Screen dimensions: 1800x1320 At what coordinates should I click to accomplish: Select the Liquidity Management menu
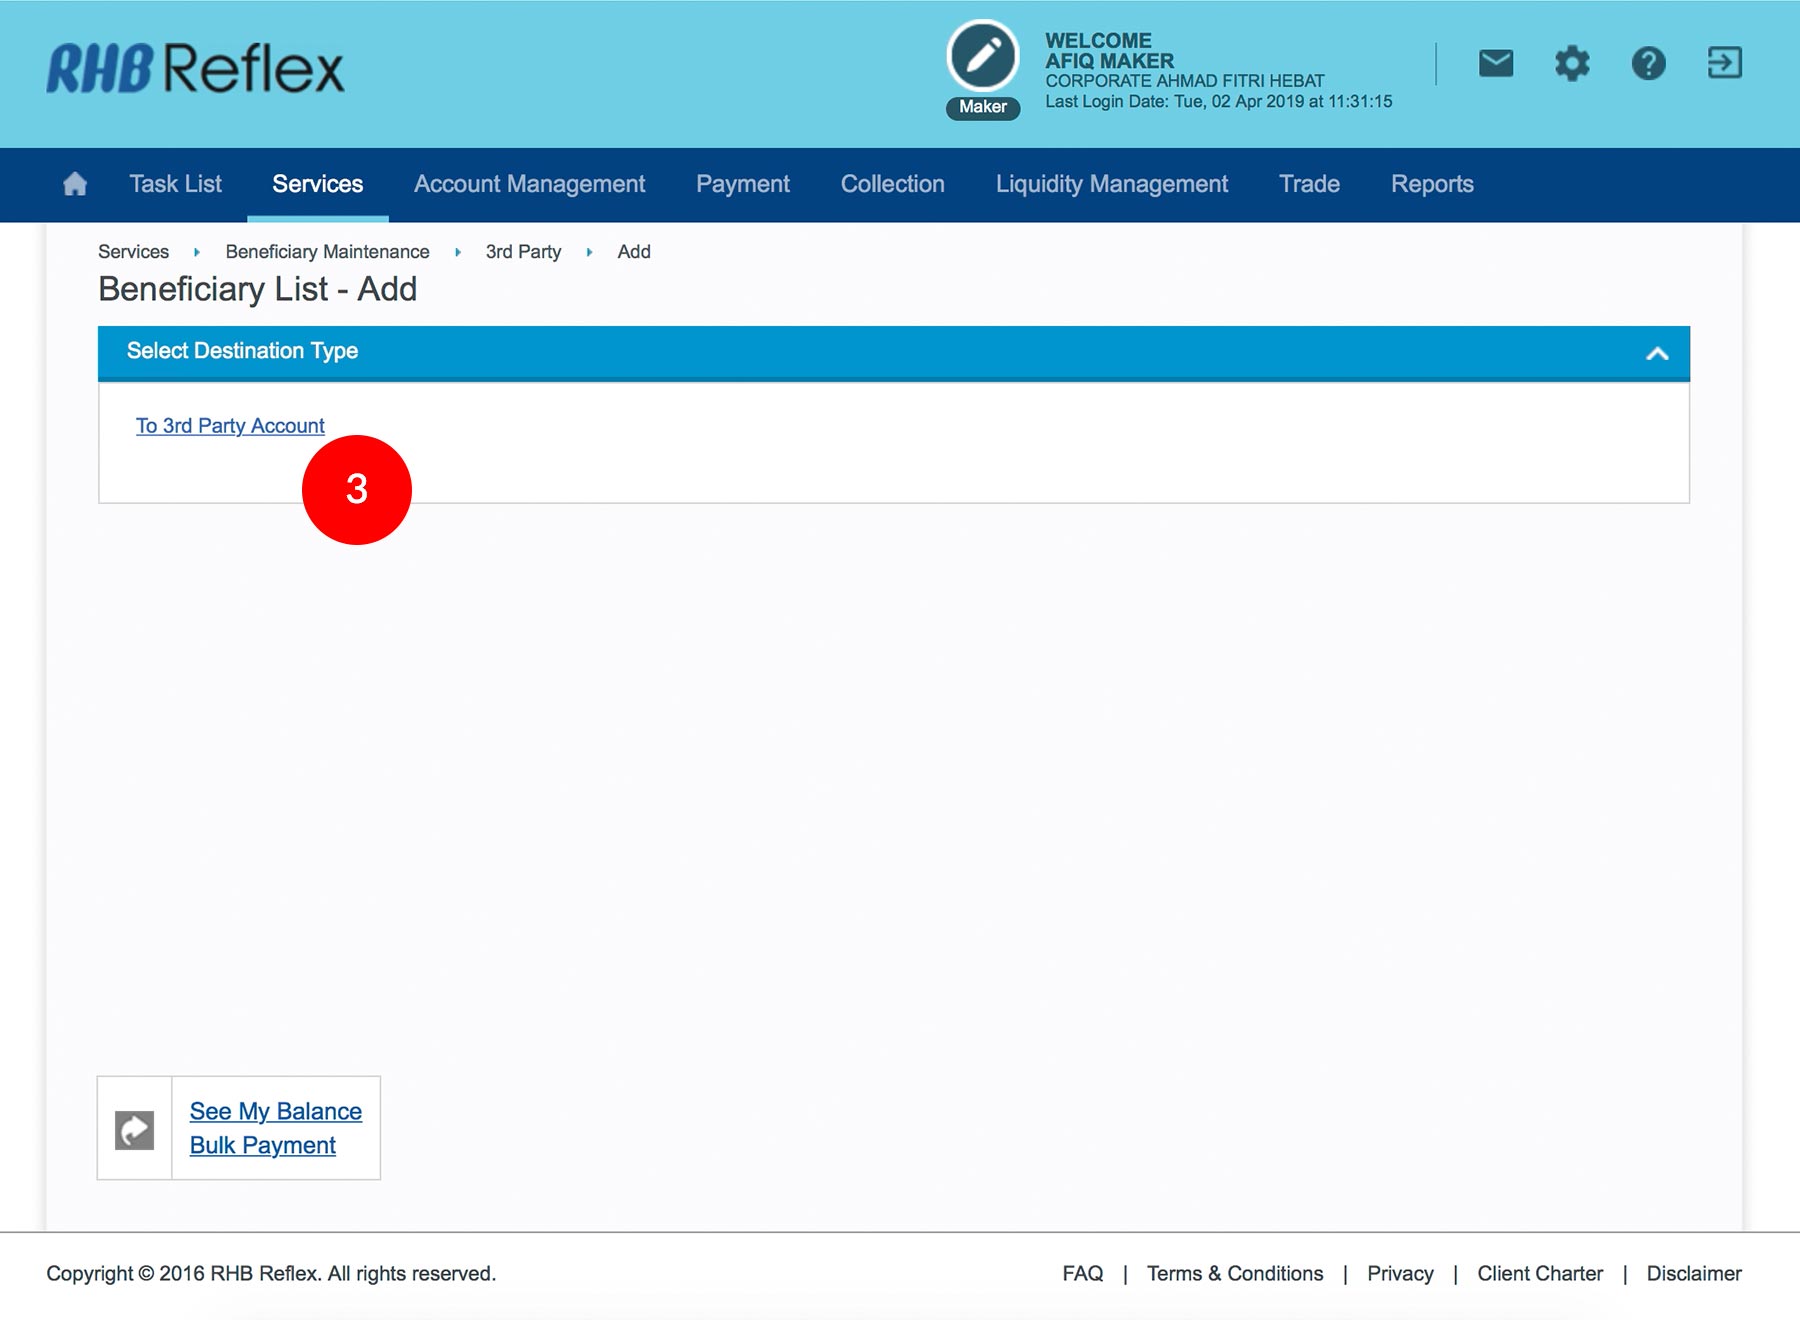1111,184
